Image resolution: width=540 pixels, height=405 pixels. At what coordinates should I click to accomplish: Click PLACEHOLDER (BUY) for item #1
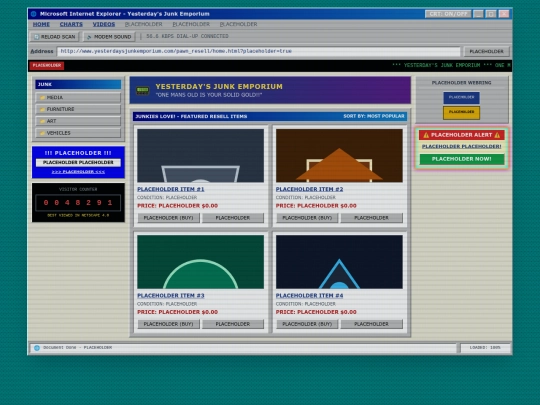169,218
